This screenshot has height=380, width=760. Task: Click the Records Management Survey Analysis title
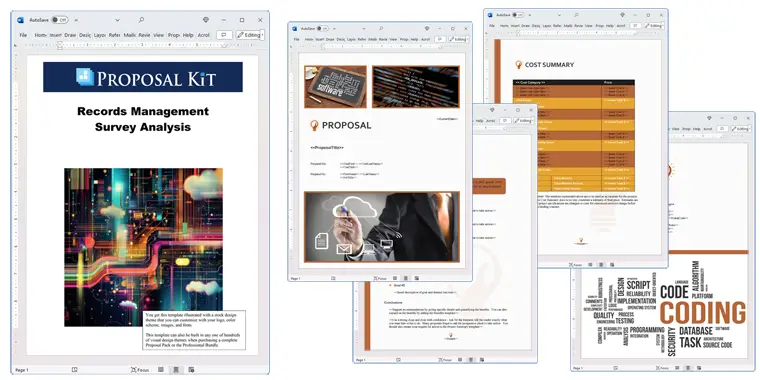point(143,119)
